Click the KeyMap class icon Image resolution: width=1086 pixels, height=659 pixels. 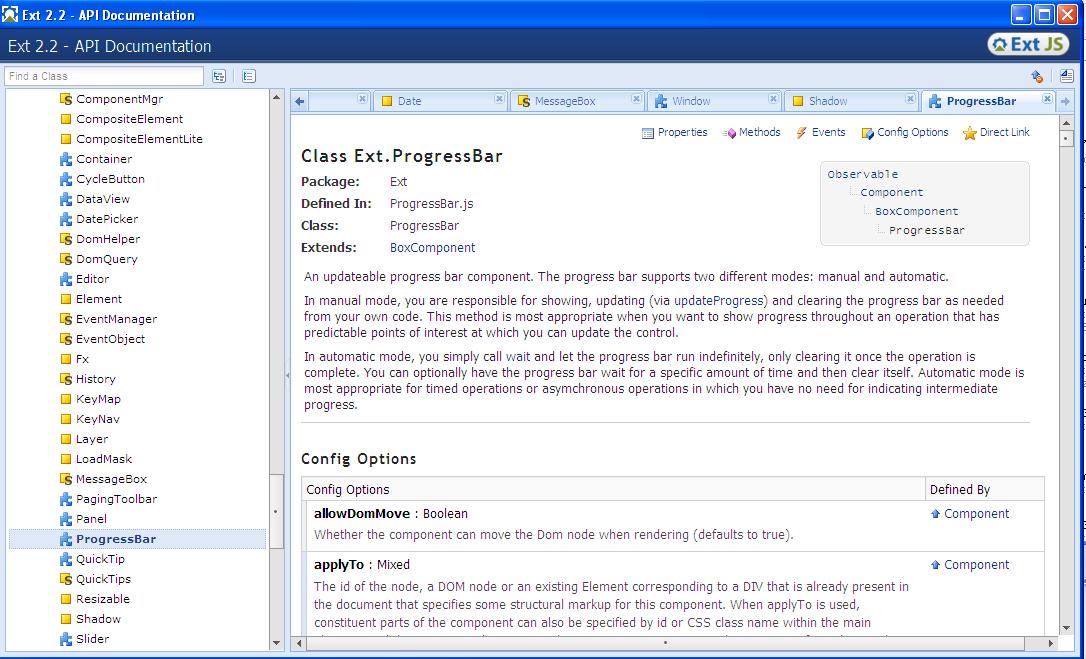(66, 399)
